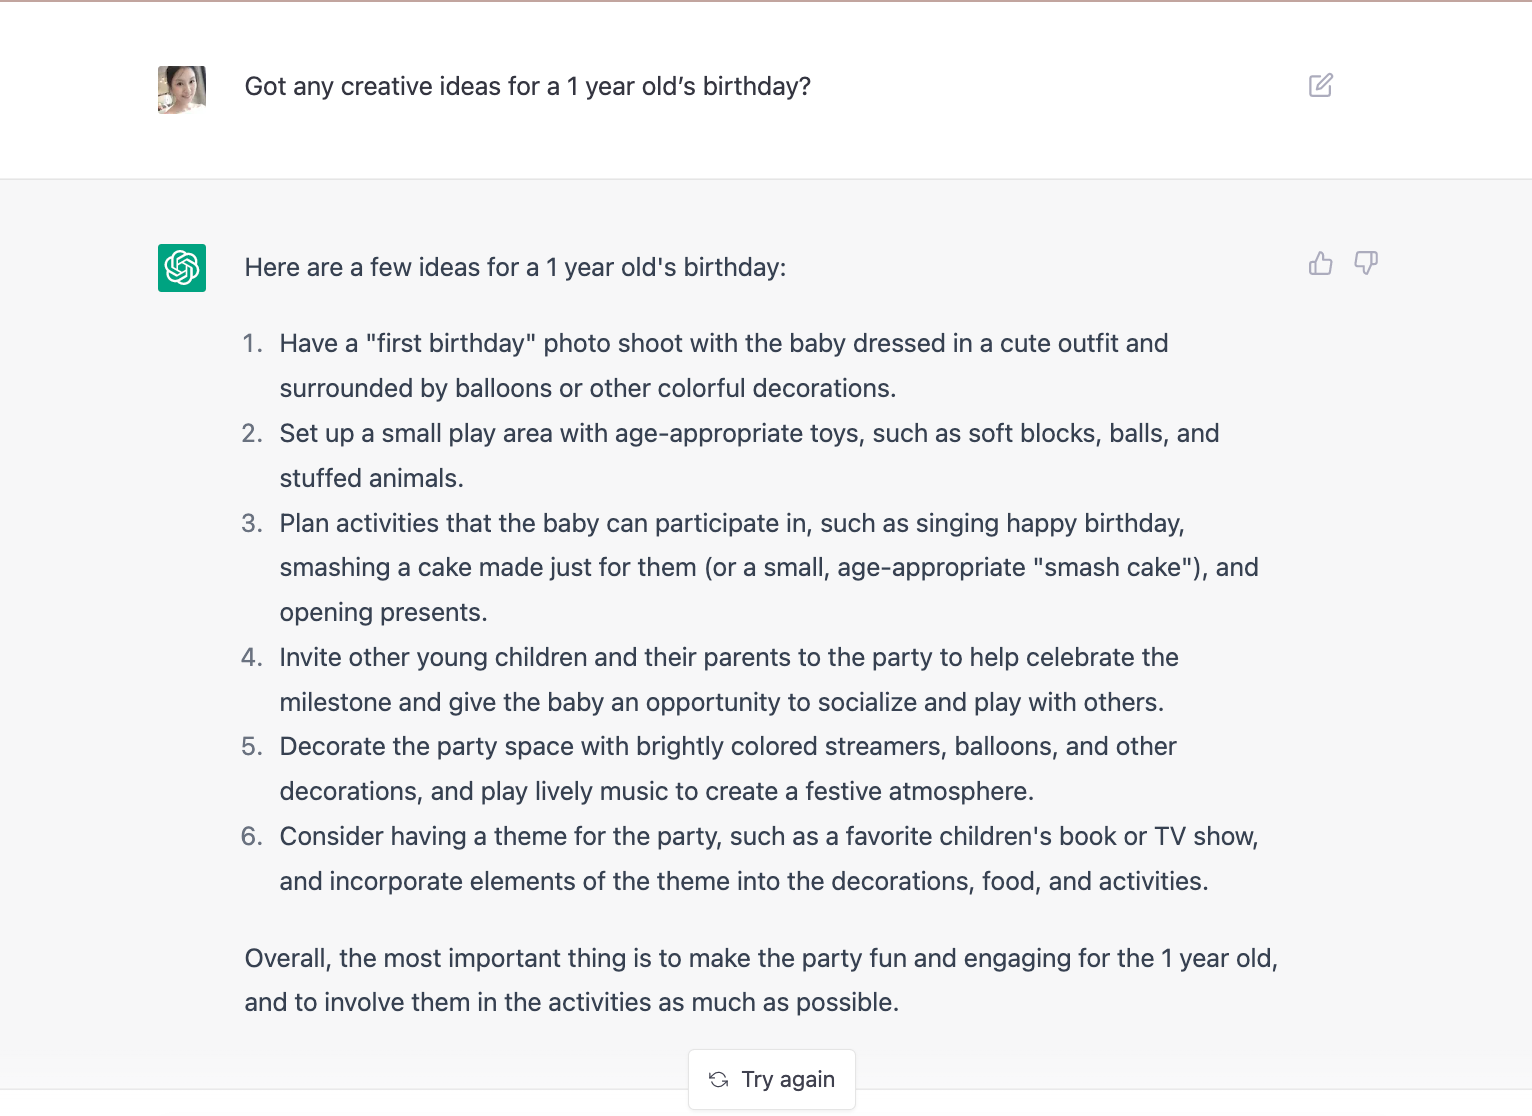Click the quoted "smash cake" phrase

(x=1113, y=568)
